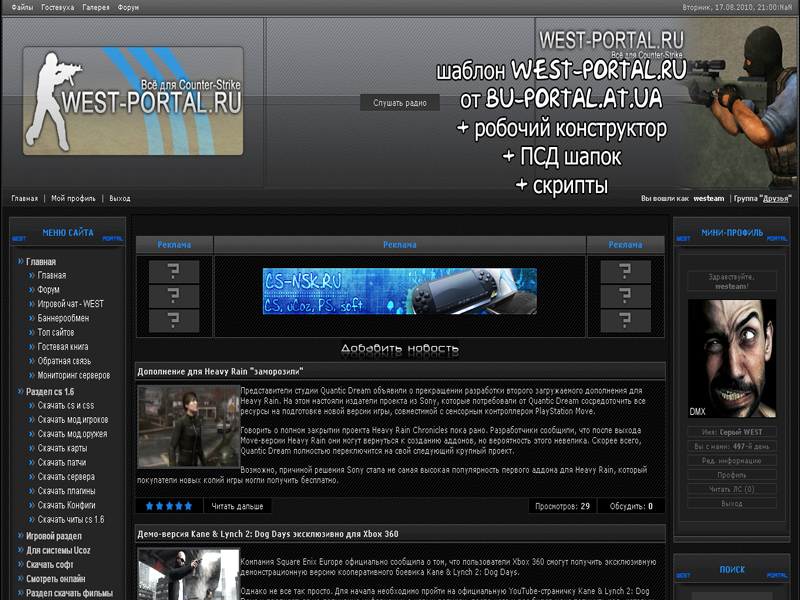The image size is (800, 600).
Task: Go to 'Мой профиль' in navigation bar
Action: coord(73,198)
